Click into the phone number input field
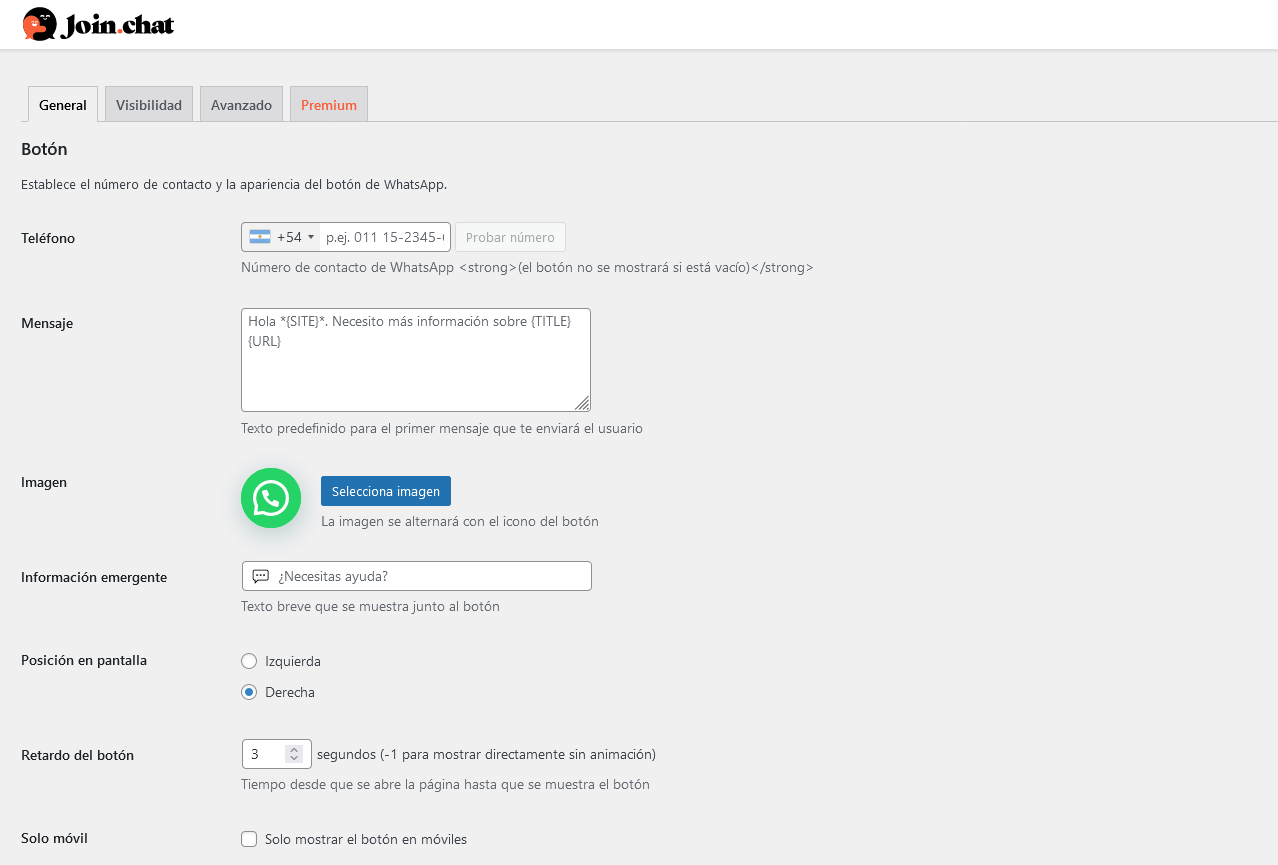Screen dimensions: 1278x865 tap(384, 237)
